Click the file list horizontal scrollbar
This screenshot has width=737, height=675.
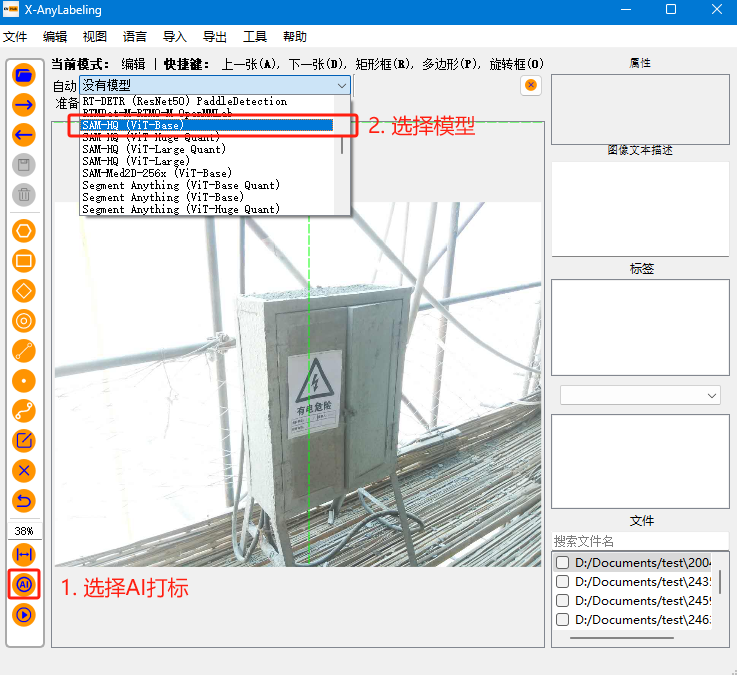(621, 638)
